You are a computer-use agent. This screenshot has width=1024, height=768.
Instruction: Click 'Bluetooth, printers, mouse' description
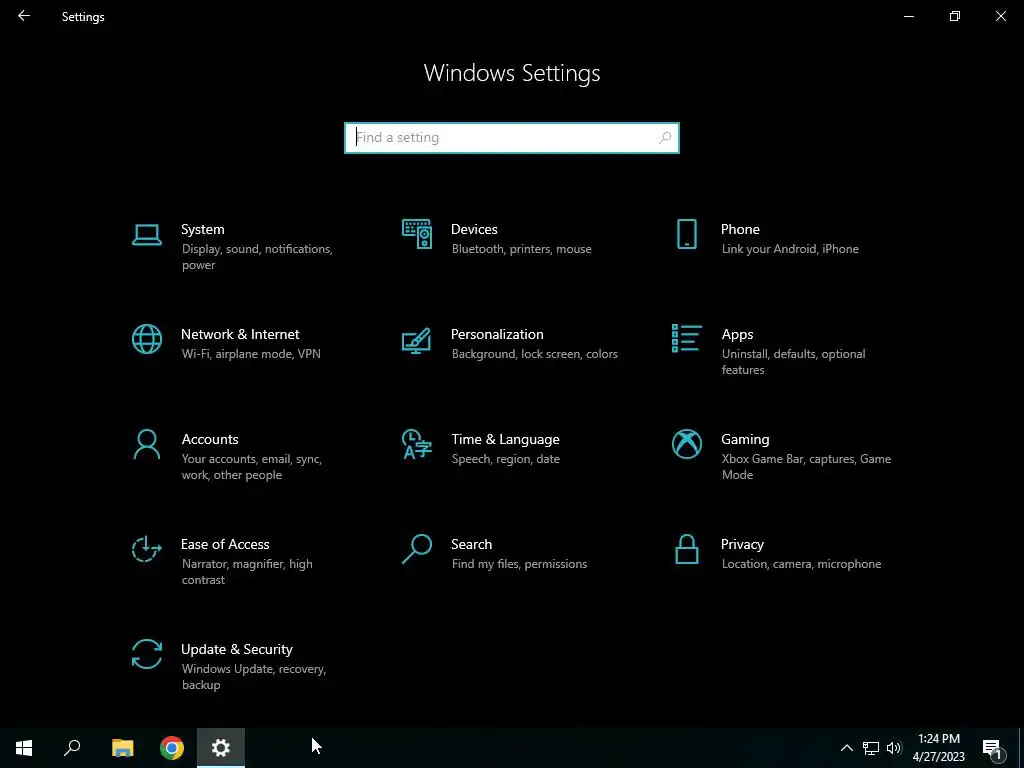click(521, 249)
